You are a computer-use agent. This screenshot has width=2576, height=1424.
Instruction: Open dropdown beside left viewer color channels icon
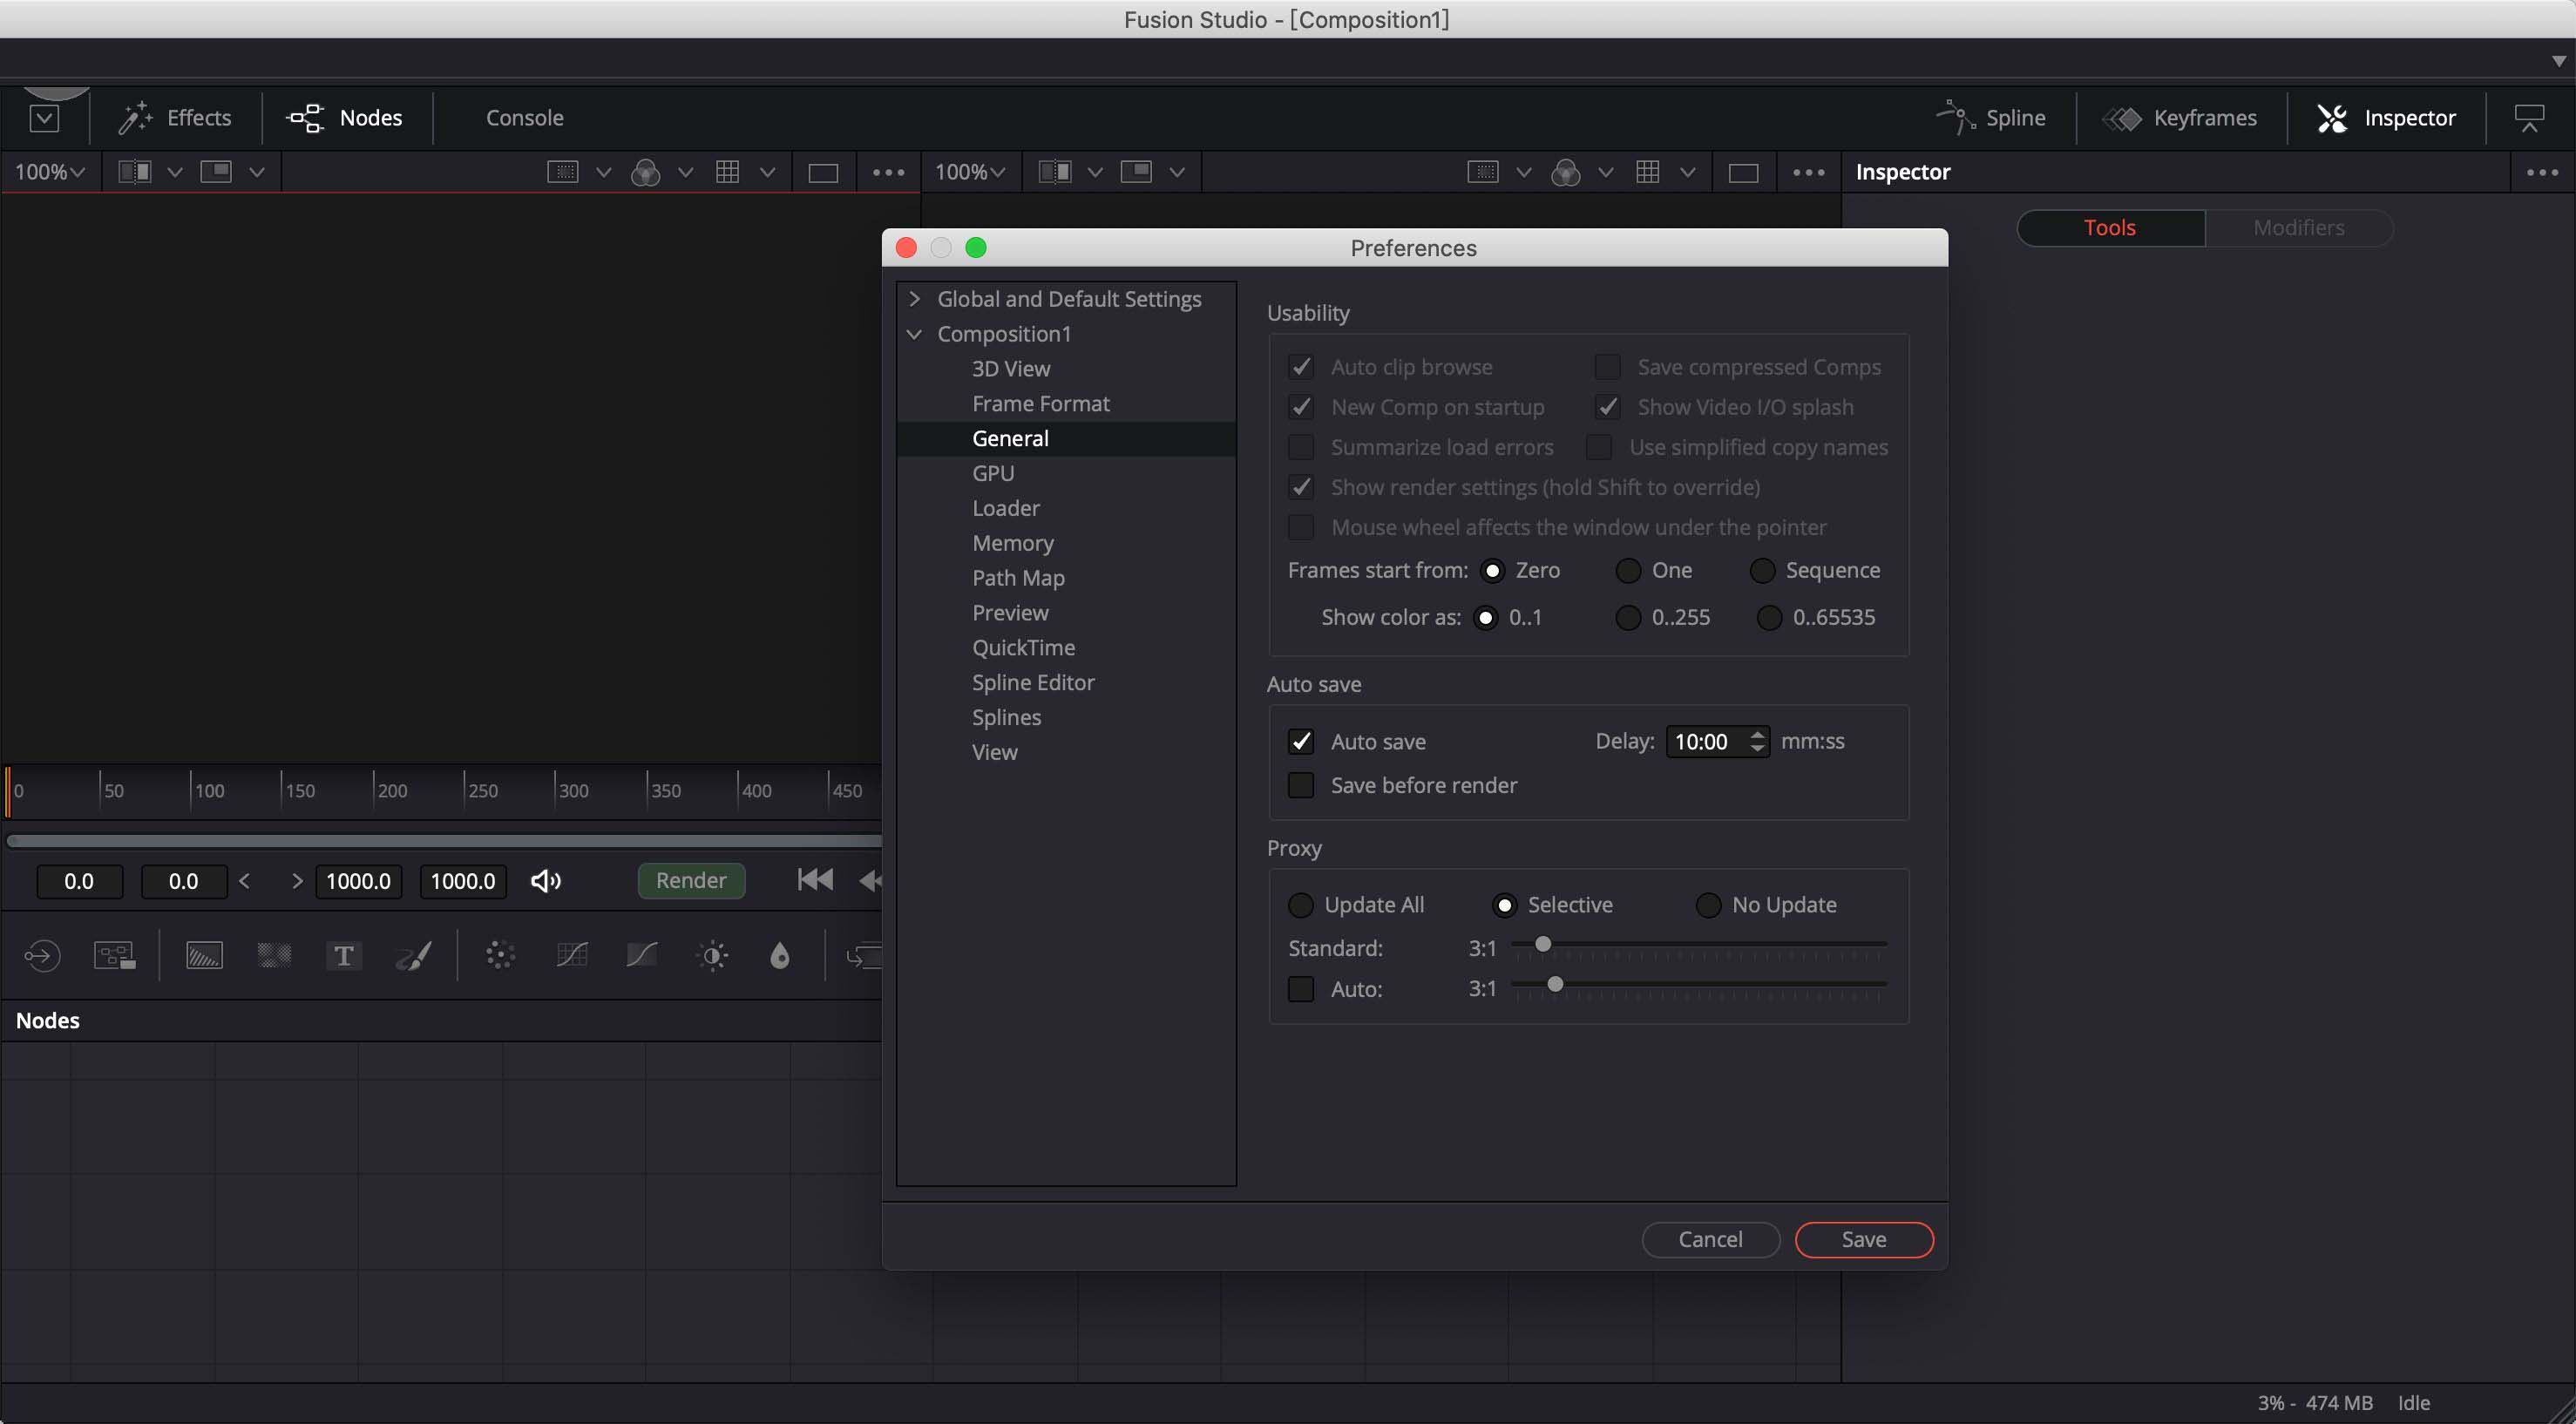pyautogui.click(x=685, y=172)
